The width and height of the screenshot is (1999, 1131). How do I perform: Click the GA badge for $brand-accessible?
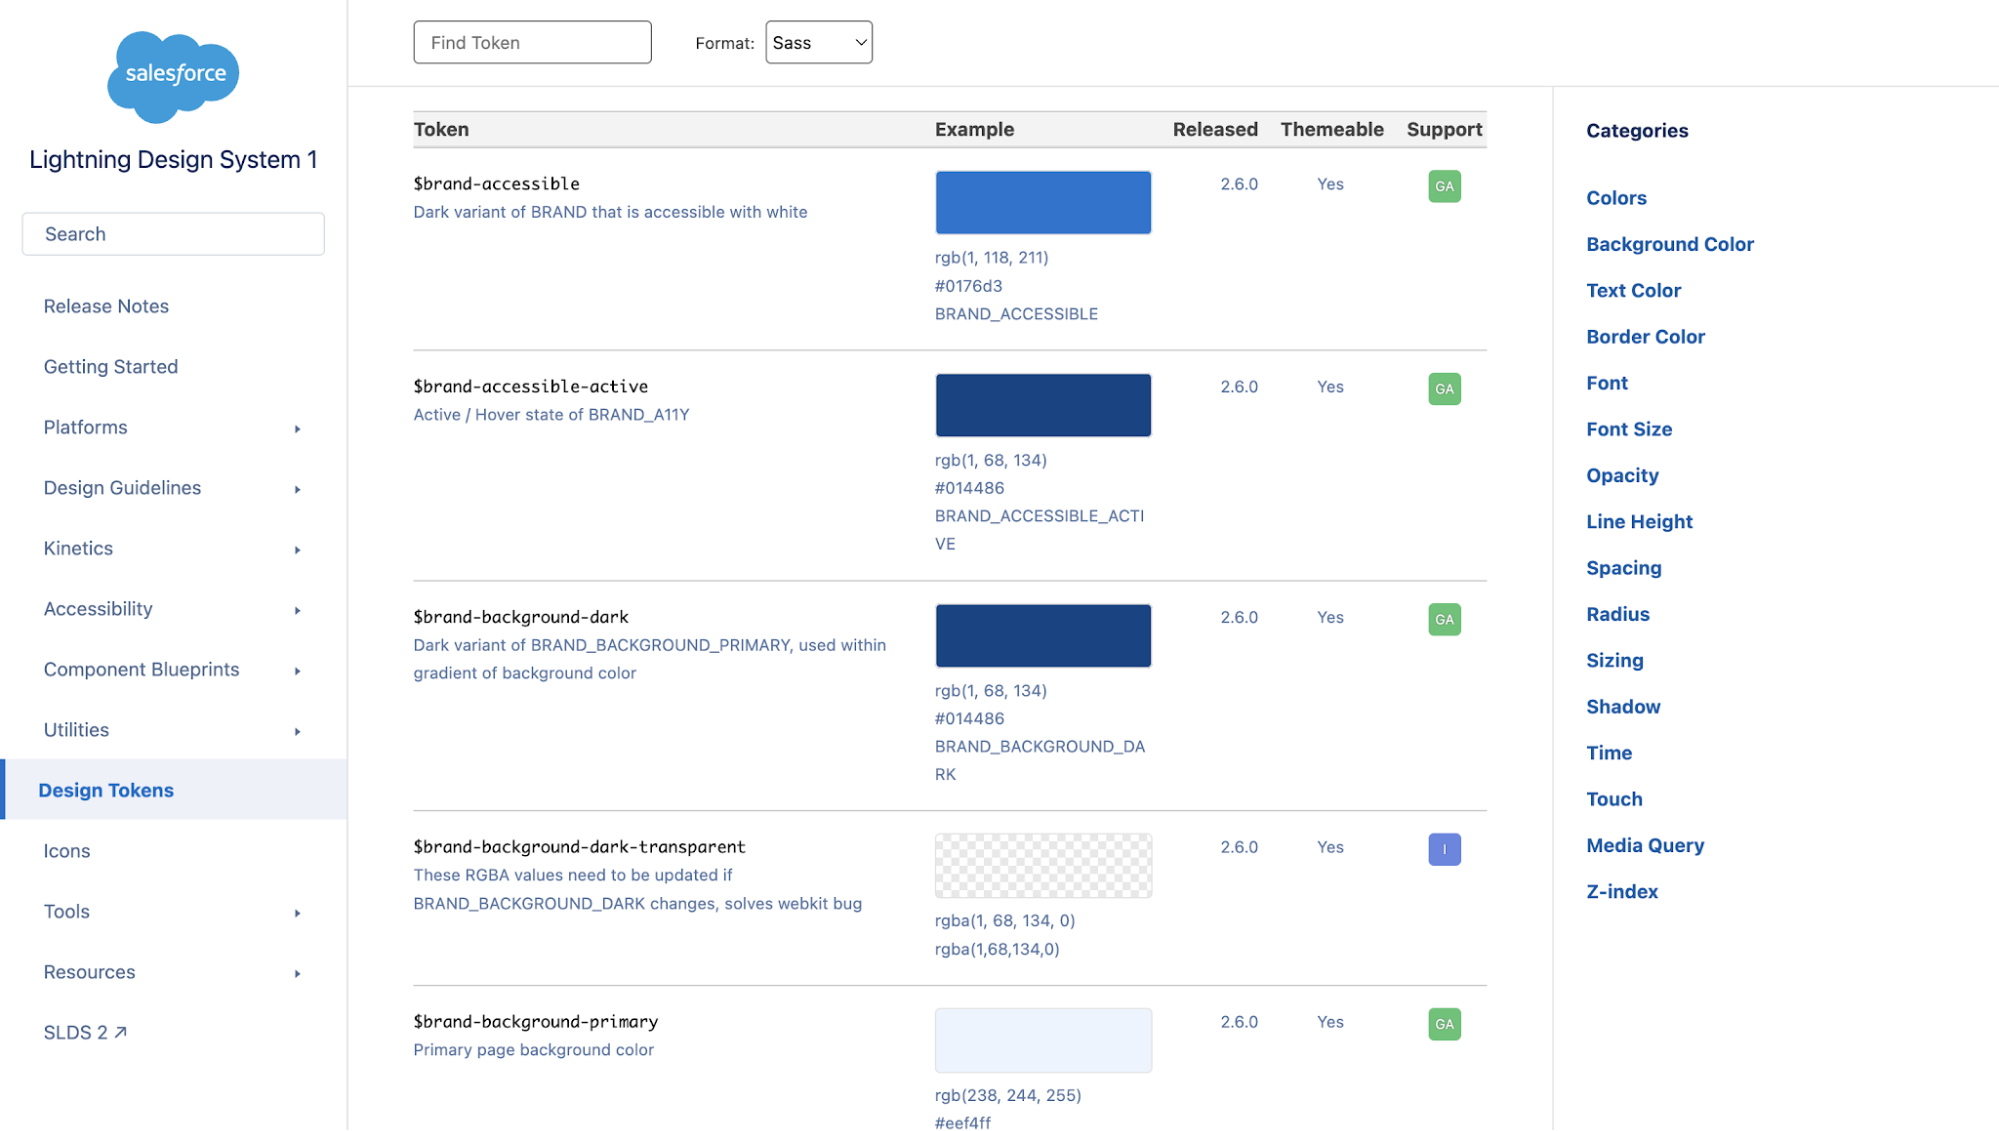click(1444, 186)
